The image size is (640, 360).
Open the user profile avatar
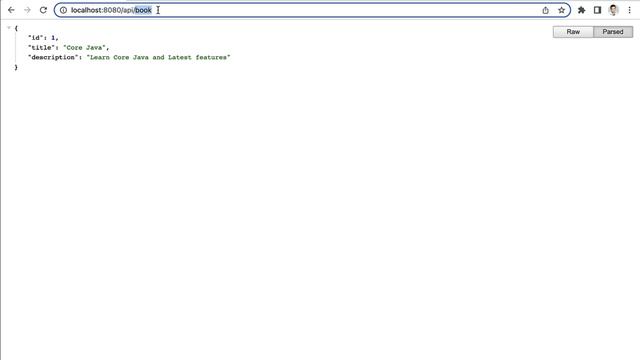pyautogui.click(x=613, y=10)
